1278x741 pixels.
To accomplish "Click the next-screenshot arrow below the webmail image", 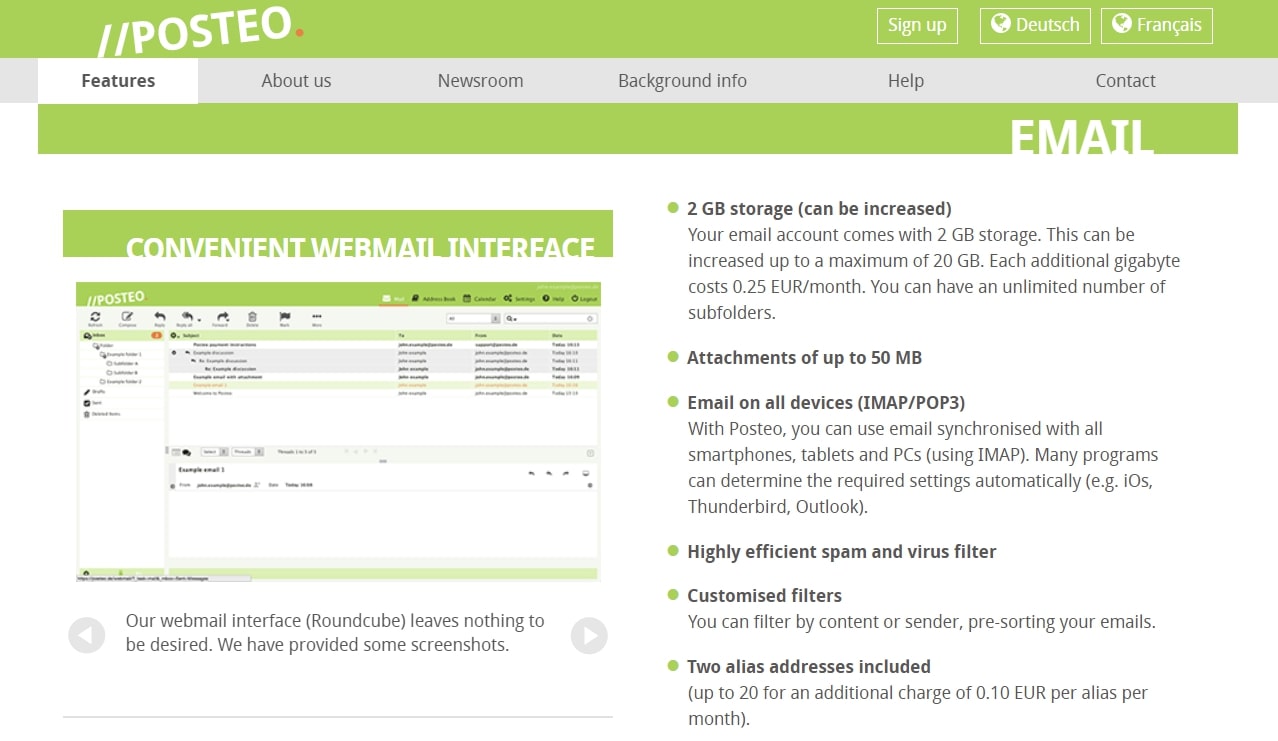I will 589,635.
